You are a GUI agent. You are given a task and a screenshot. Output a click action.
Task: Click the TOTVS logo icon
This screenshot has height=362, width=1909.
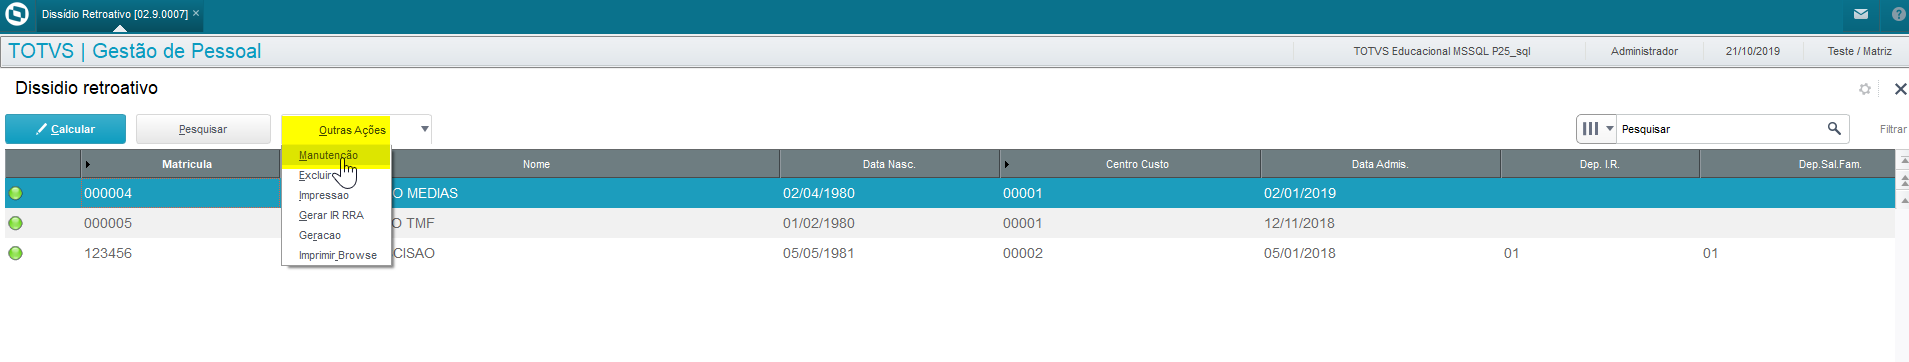pos(17,14)
